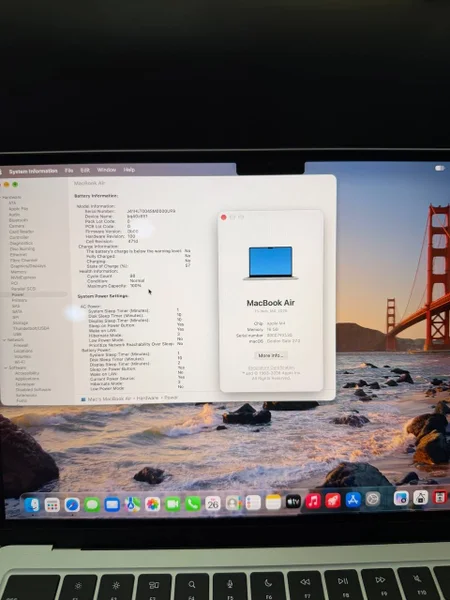Screen dimensions: 450x600
Task: Click the computer icon in the path bar
Action: 83,399
